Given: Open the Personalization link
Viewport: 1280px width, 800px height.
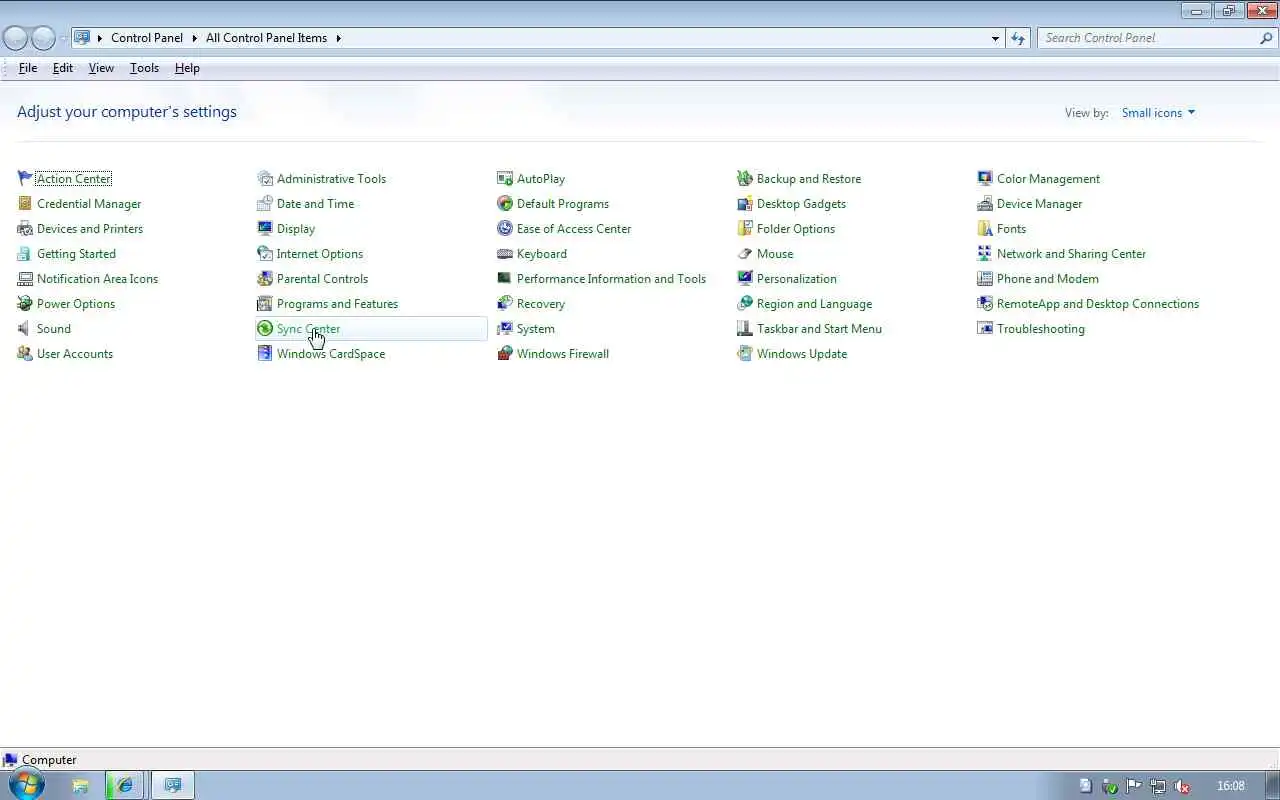Looking at the screenshot, I should coord(797,279).
